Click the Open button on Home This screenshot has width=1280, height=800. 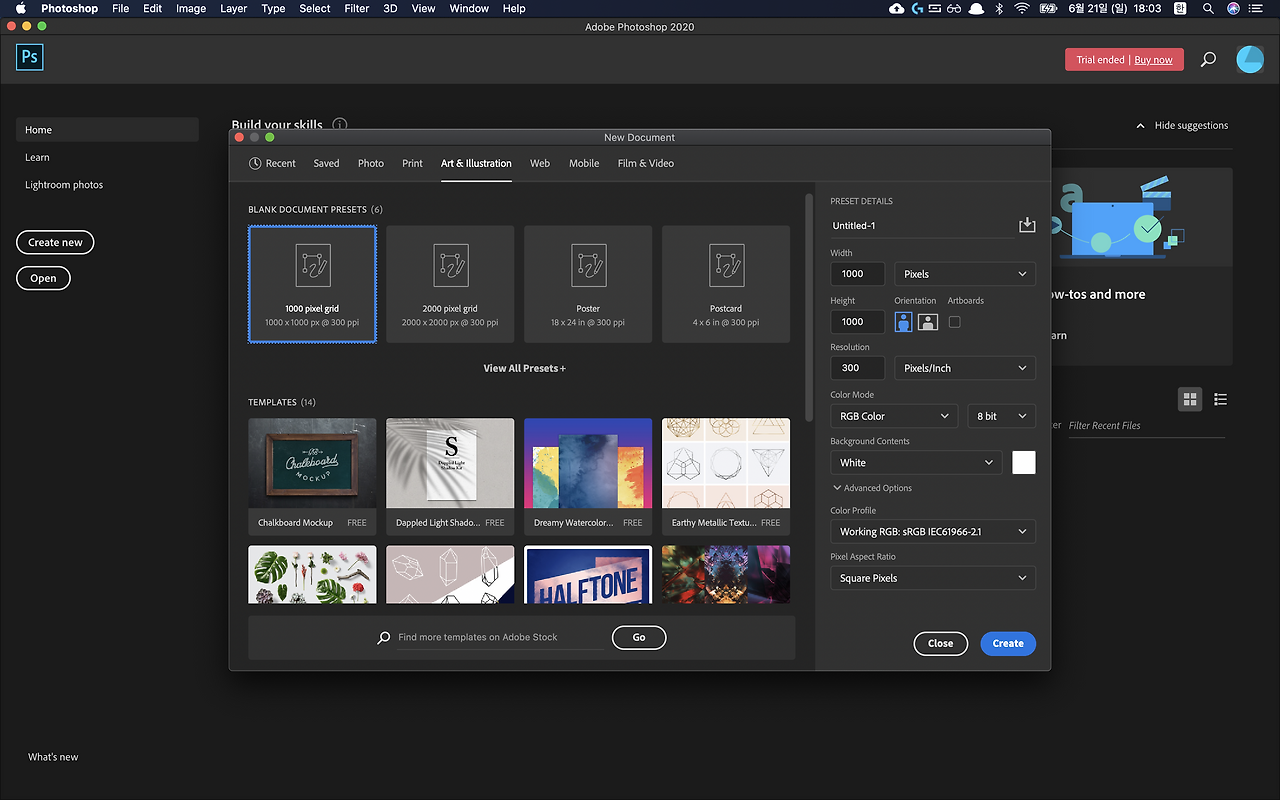pyautogui.click(x=43, y=278)
